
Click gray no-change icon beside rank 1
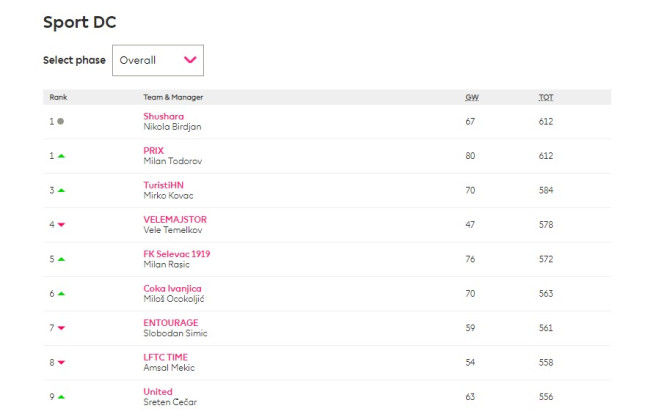61,121
